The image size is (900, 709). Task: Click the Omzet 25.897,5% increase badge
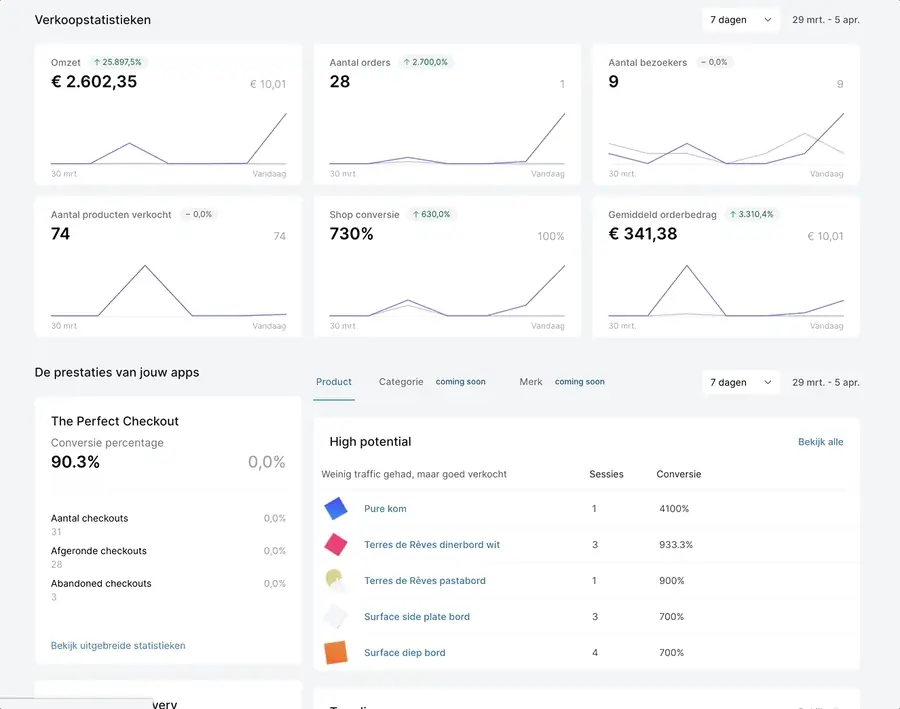[x=117, y=62]
